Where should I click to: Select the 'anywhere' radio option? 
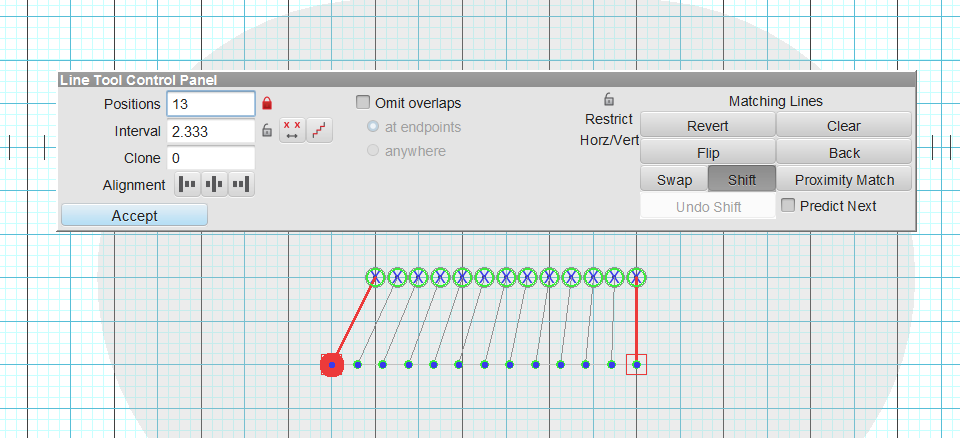point(372,151)
